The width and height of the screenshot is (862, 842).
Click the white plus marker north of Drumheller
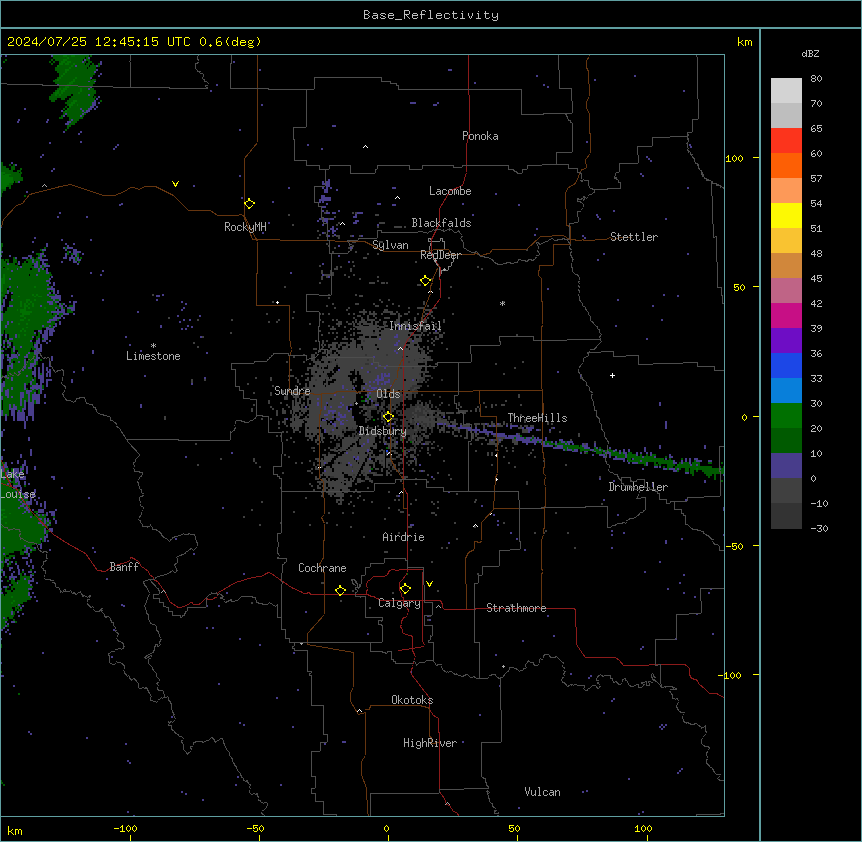(612, 375)
